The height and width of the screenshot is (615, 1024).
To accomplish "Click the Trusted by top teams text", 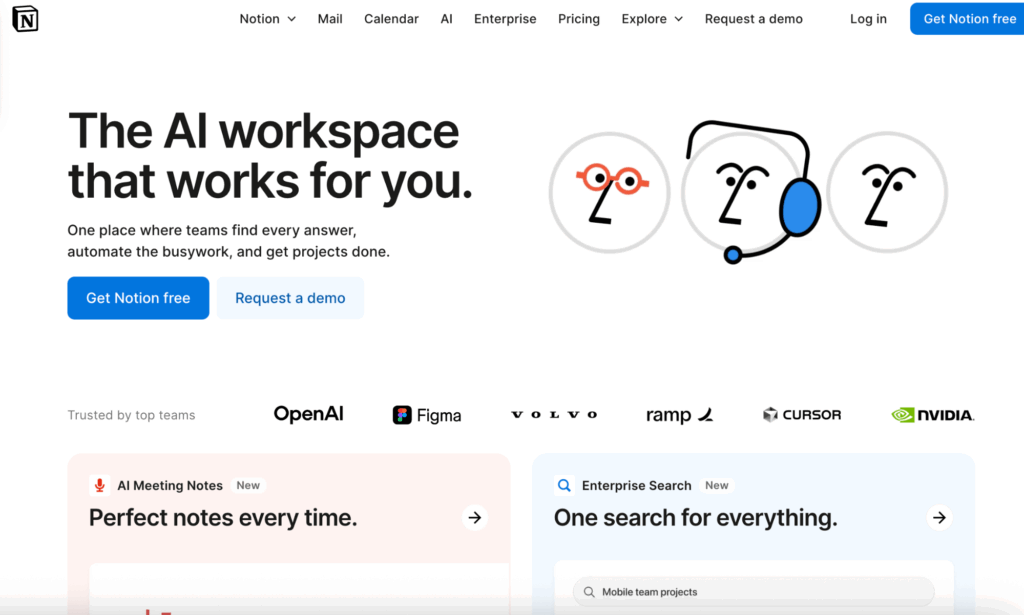I will [131, 415].
